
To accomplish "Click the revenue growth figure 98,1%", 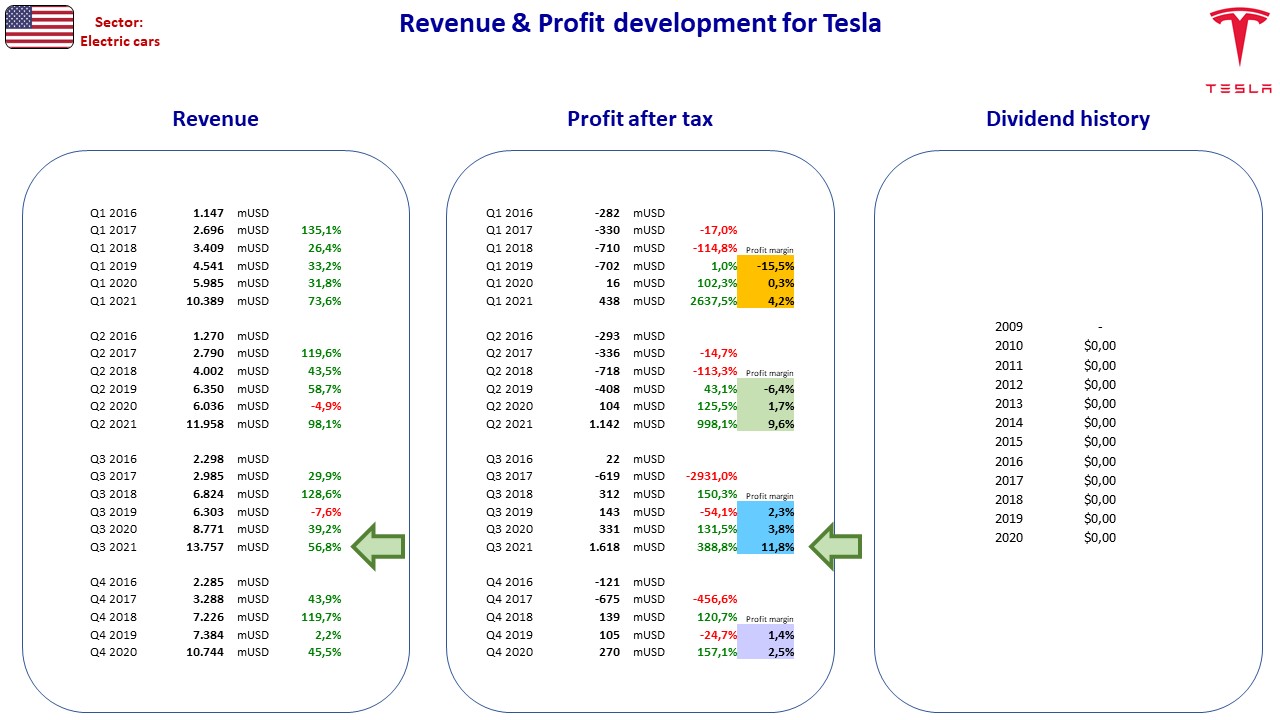I will (x=324, y=424).
